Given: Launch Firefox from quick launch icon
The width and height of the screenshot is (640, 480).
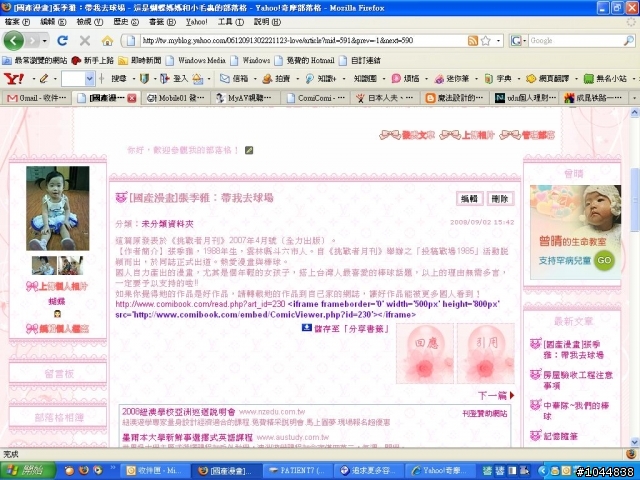Looking at the screenshot, I should pyautogui.click(x=84, y=470).
